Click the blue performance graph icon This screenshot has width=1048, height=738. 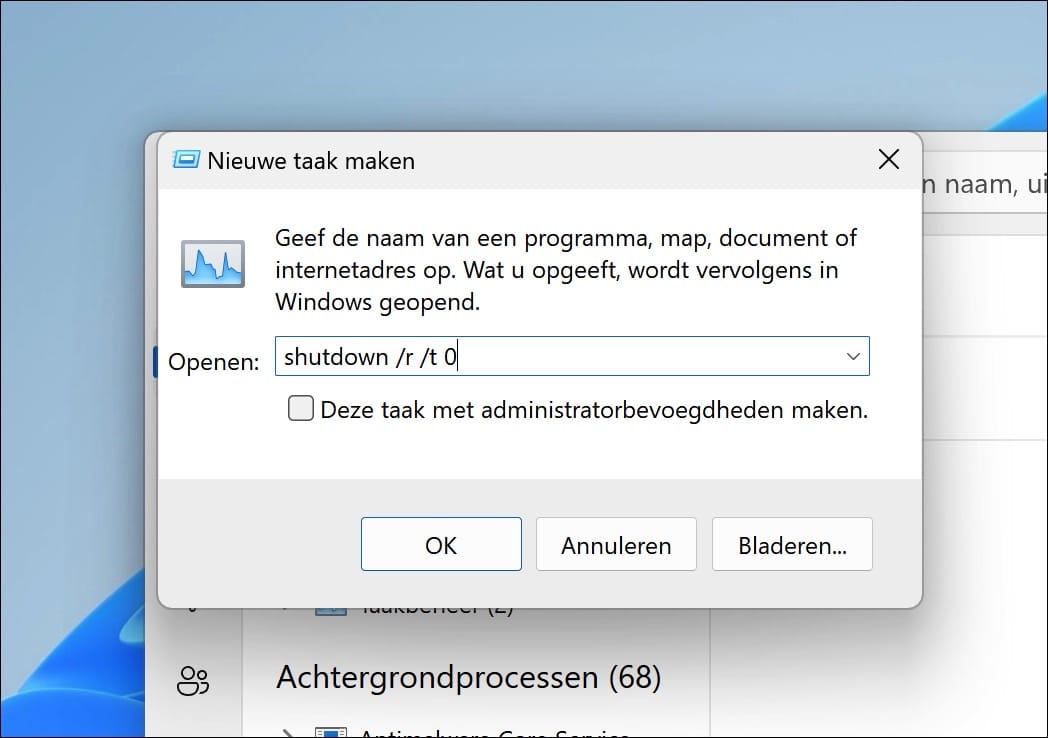[x=212, y=263]
